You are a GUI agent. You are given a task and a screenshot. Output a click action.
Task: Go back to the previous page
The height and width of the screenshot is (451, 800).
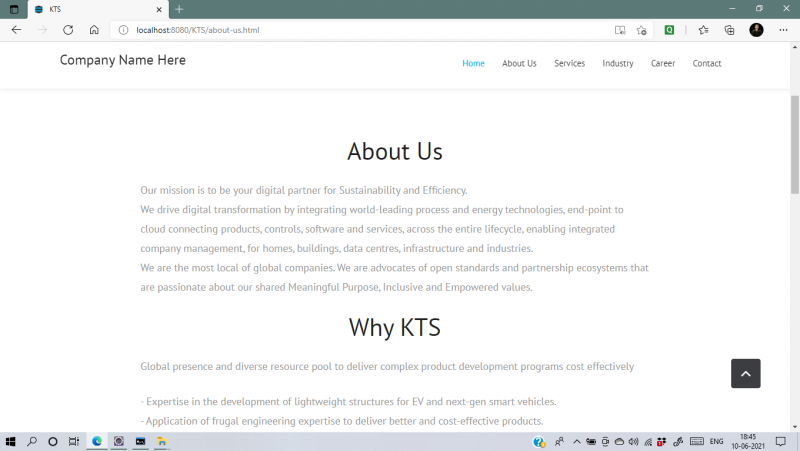click(16, 30)
